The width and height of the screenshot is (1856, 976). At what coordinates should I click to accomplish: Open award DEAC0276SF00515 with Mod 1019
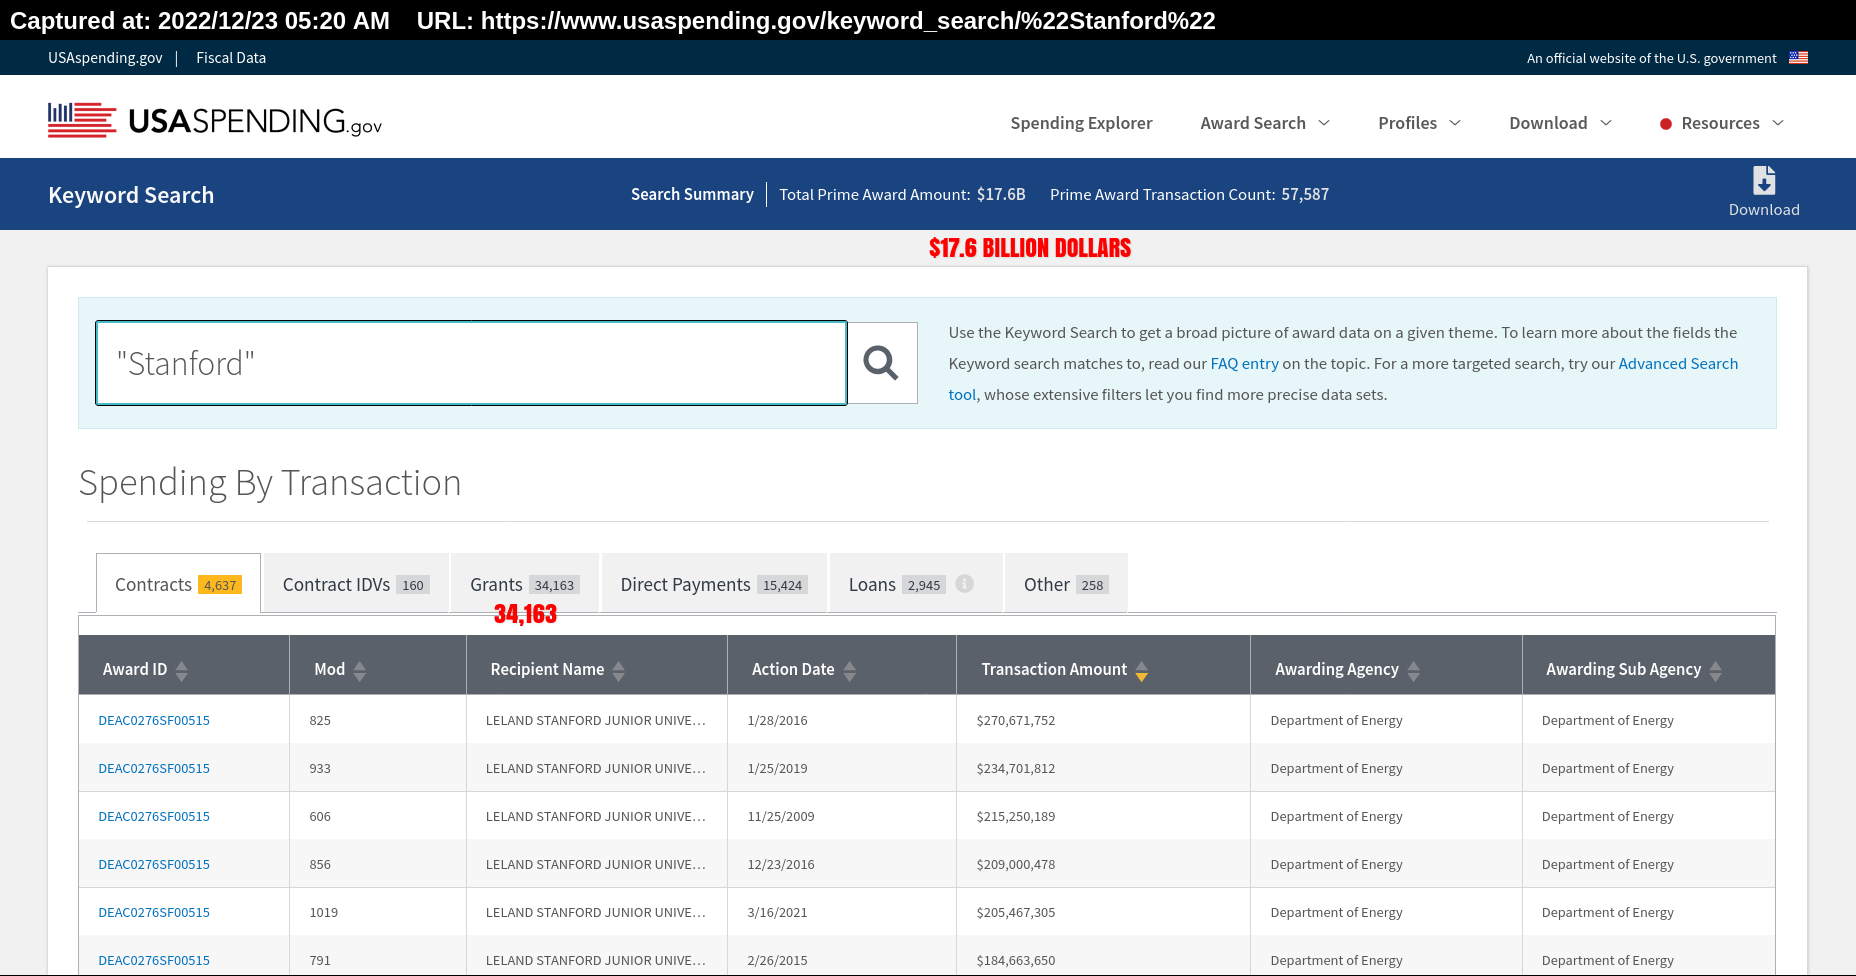tap(154, 912)
